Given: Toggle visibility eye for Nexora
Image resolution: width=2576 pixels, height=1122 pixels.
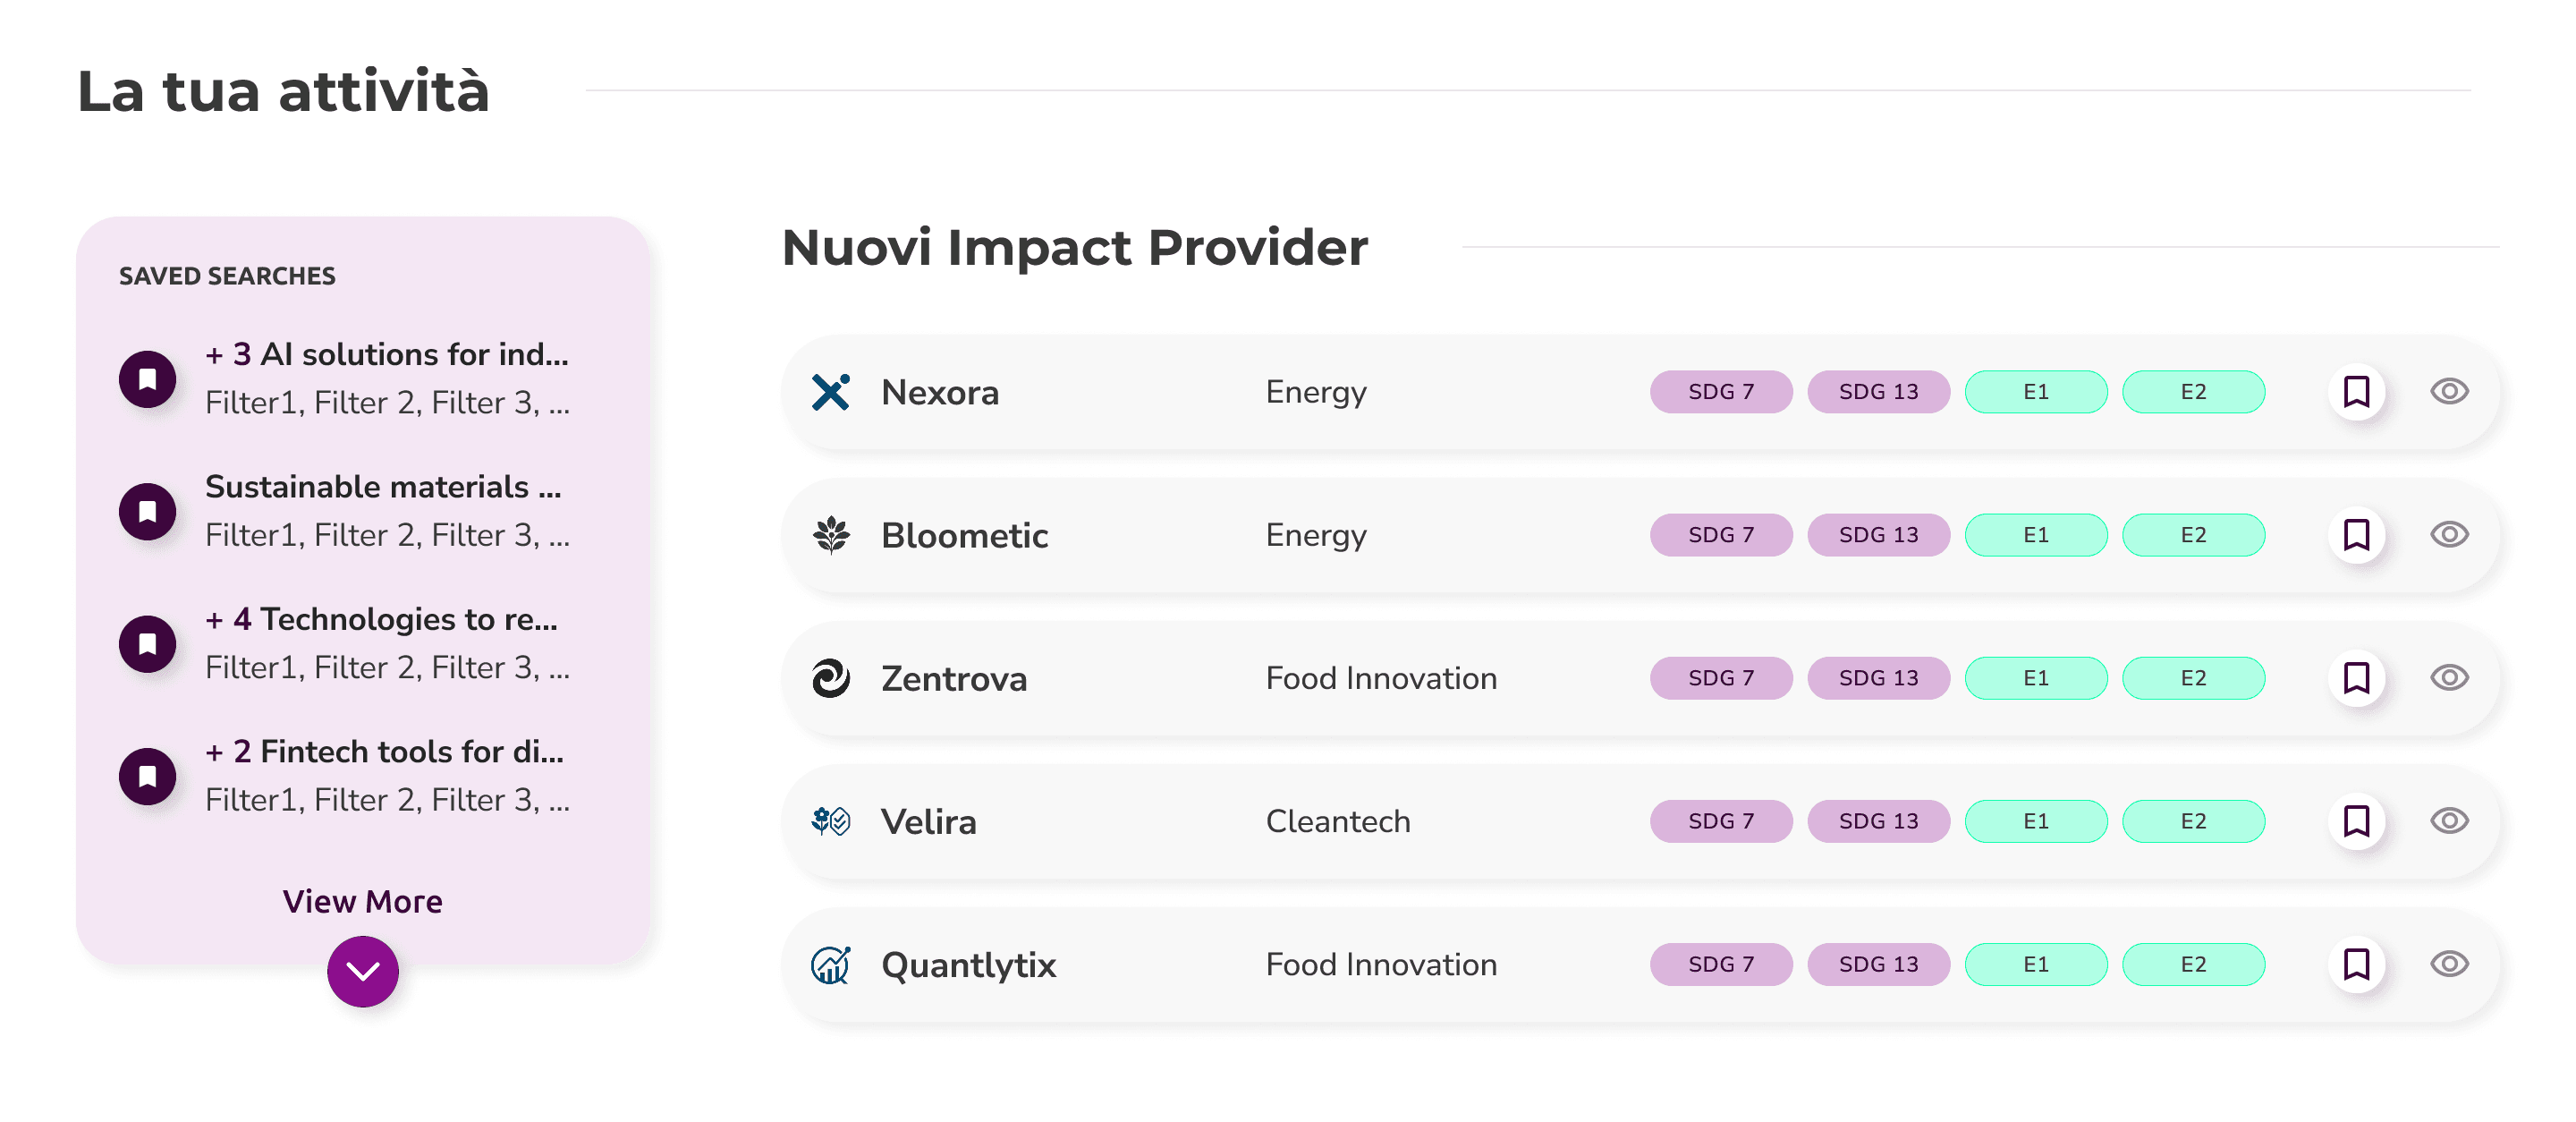Looking at the screenshot, I should point(2449,392).
